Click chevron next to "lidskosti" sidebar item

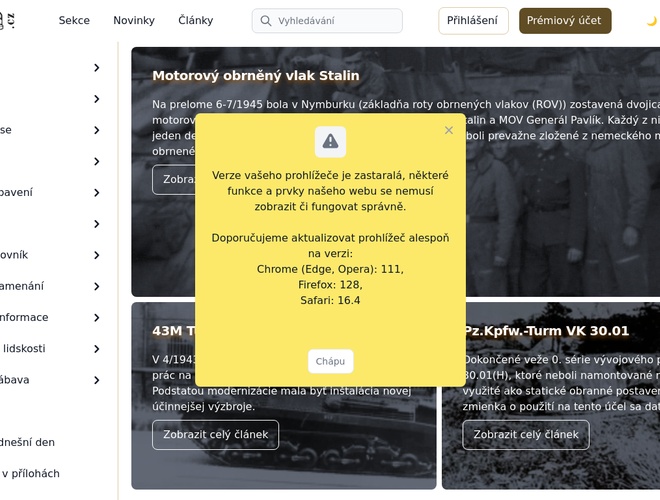click(97, 349)
